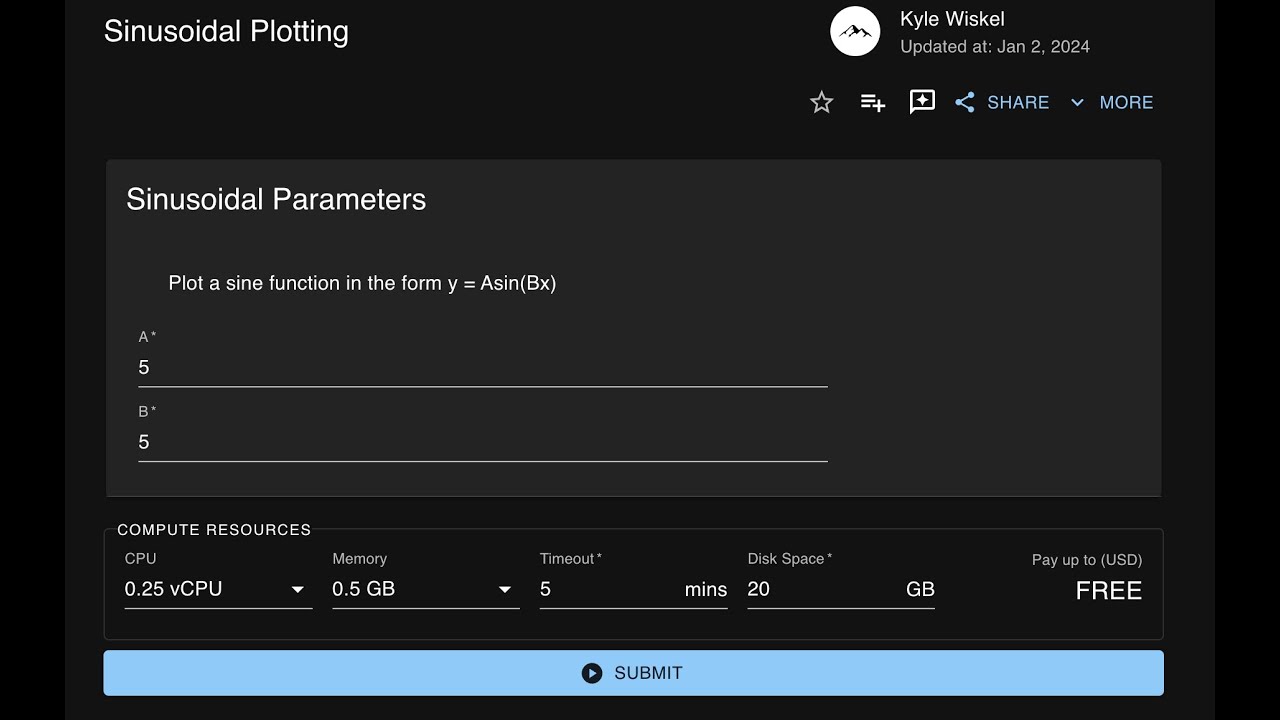Click the FREE price label

pyautogui.click(x=1108, y=591)
